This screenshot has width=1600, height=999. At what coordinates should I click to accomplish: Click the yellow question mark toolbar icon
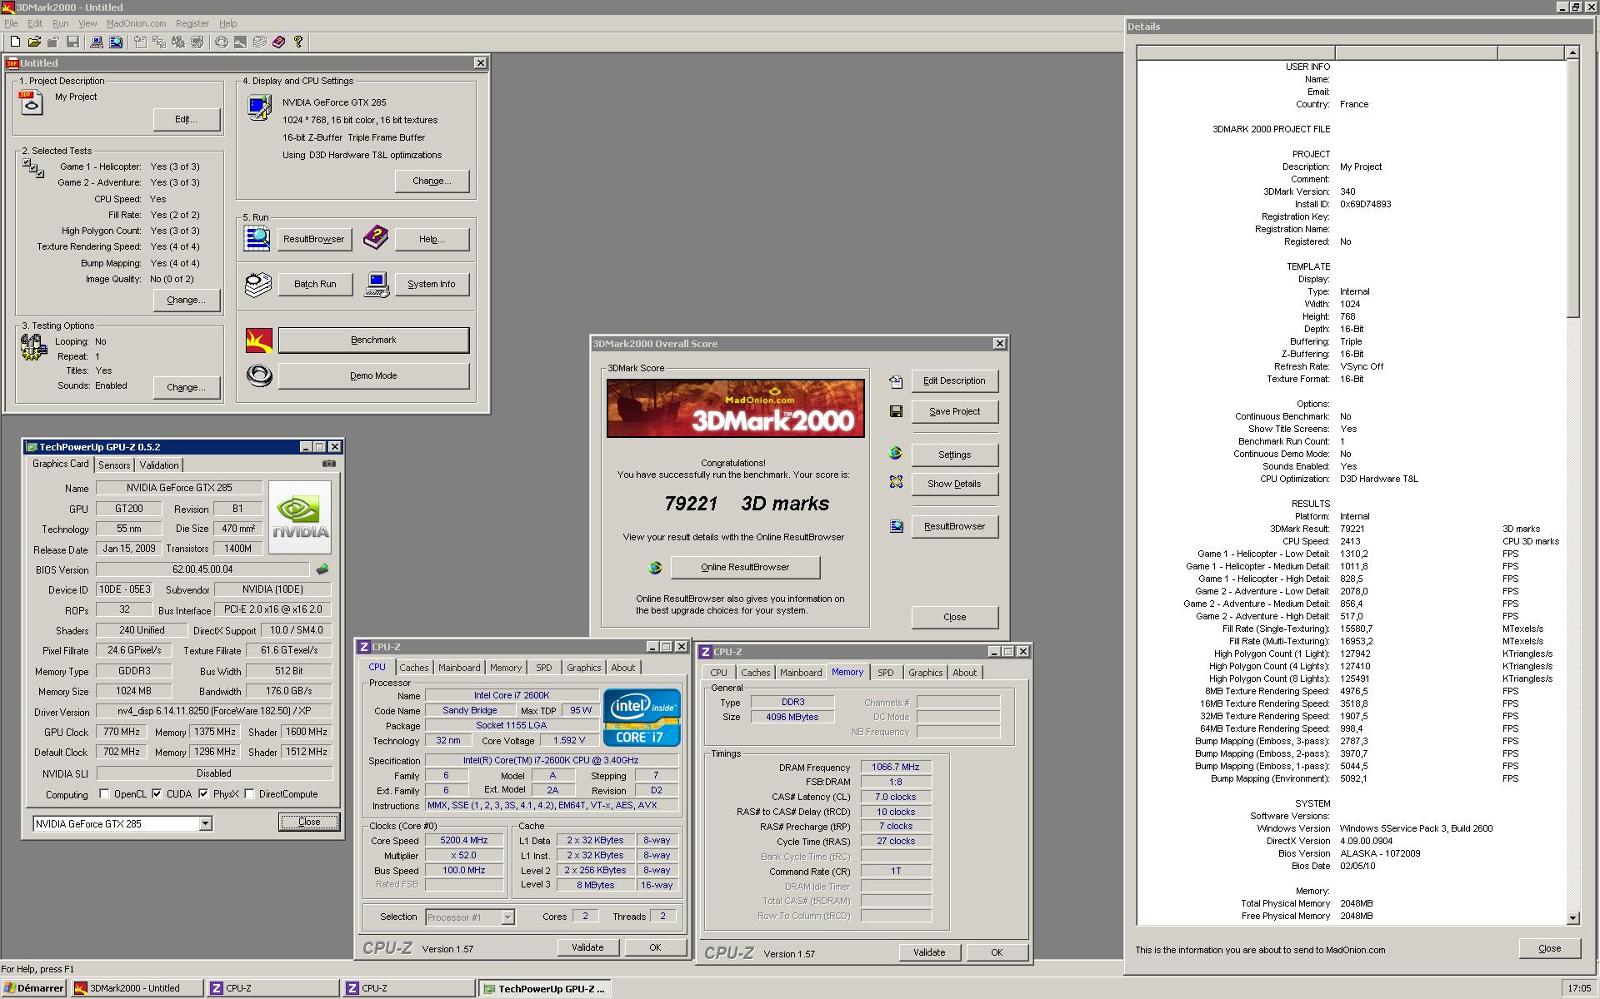[298, 42]
